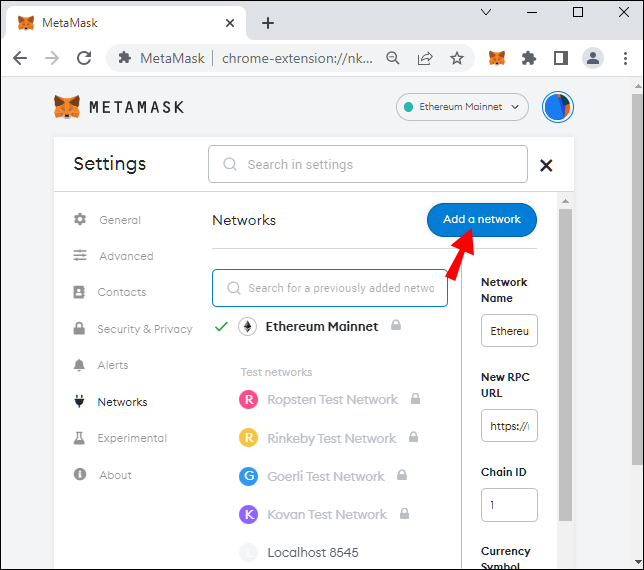Image resolution: width=644 pixels, height=570 pixels.
Task: Go to Security & Privacy settings
Action: pos(144,329)
